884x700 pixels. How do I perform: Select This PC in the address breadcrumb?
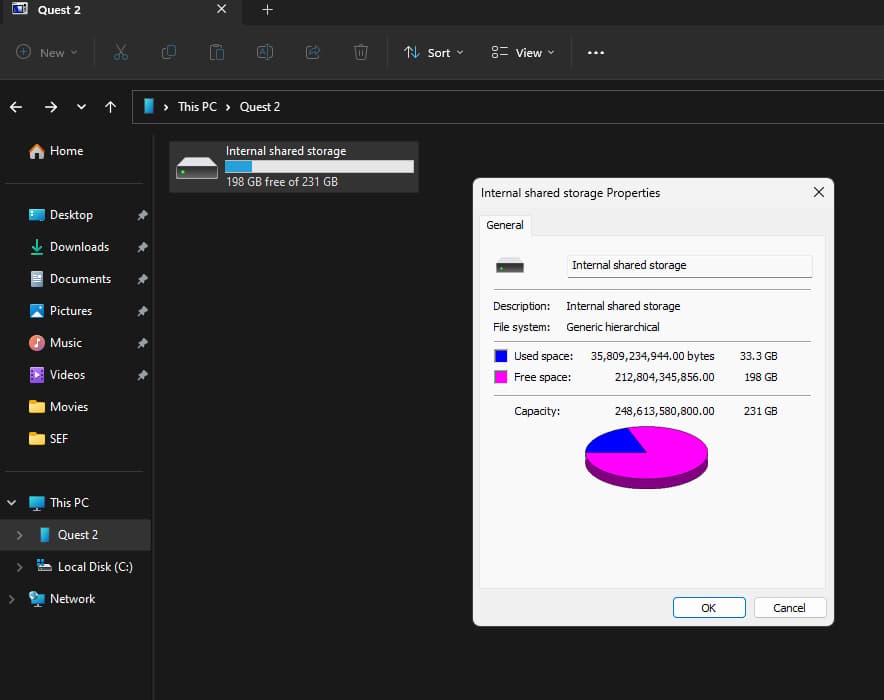197,107
